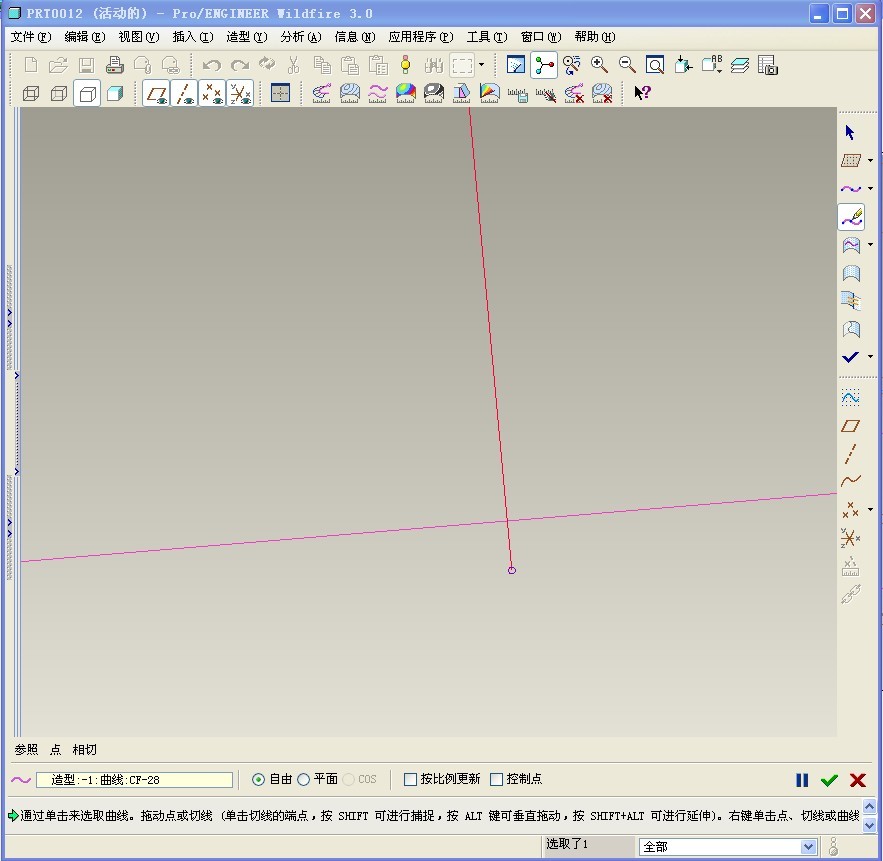The width and height of the screenshot is (883, 861).
Task: Open the shaded curvature analysis icon
Action: tap(405, 93)
